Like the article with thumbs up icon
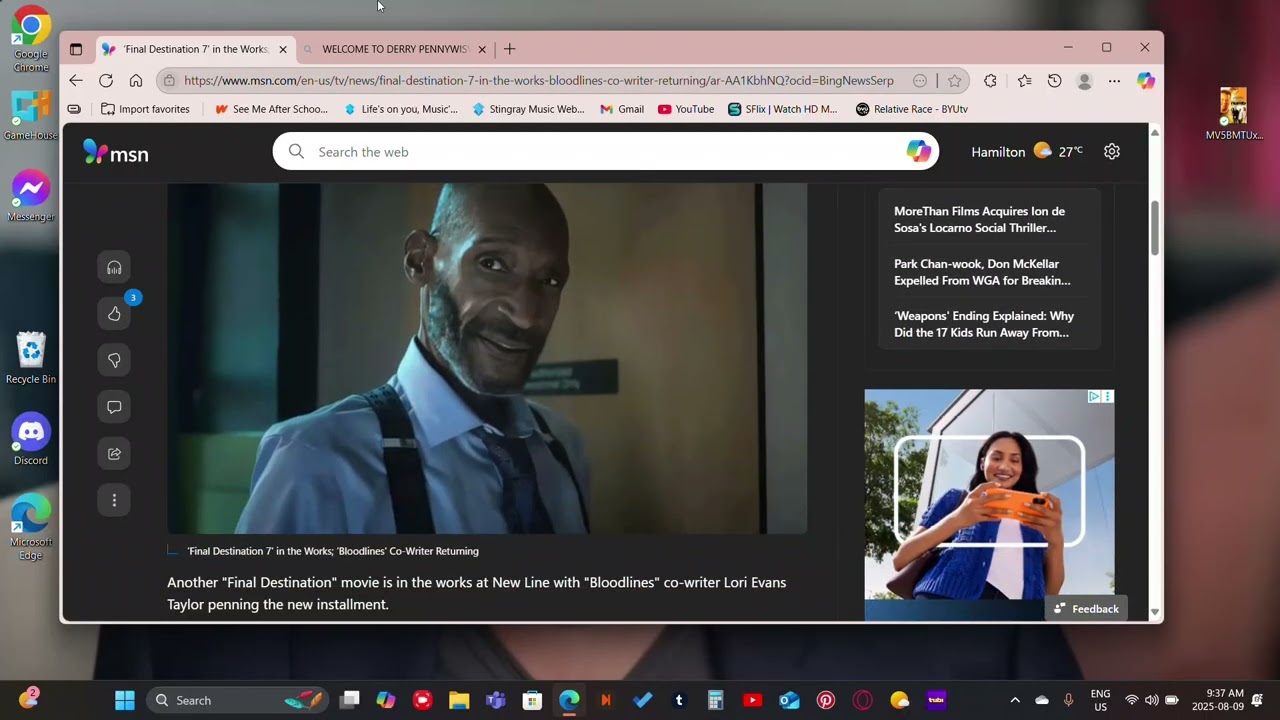The height and width of the screenshot is (720, 1280). [x=114, y=314]
